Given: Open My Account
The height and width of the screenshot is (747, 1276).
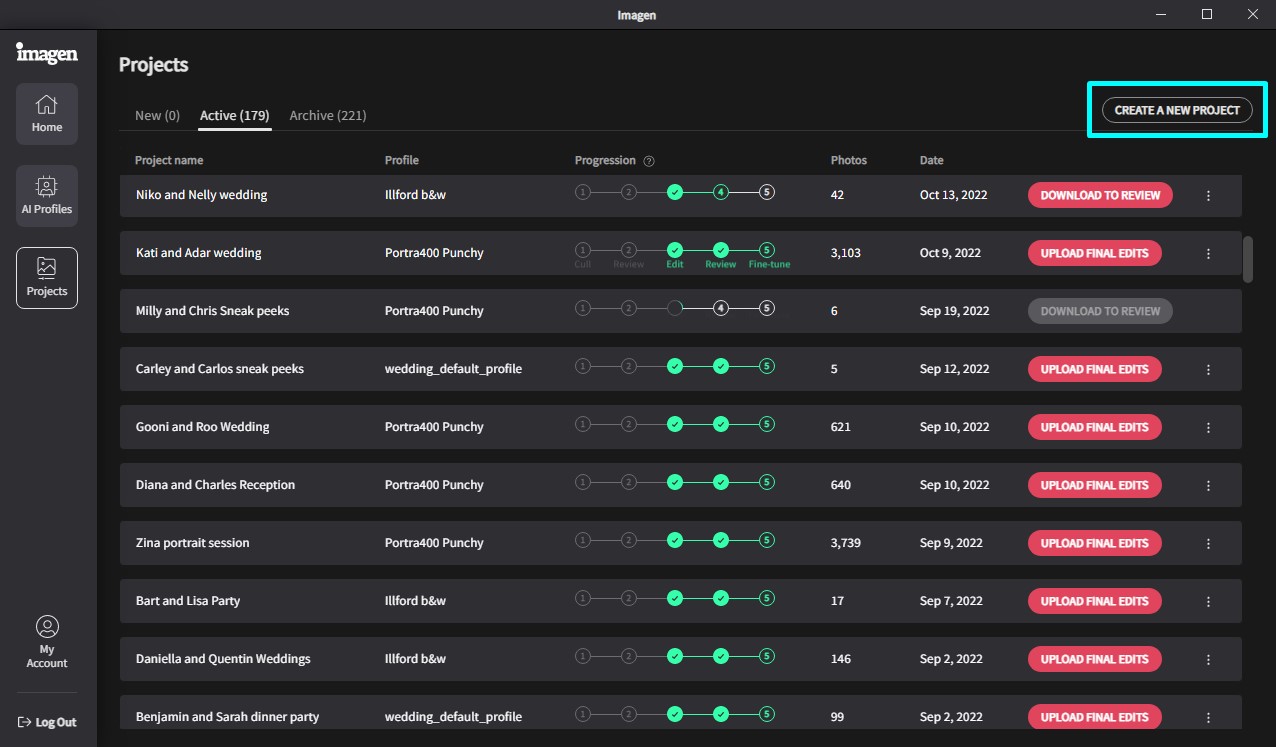Looking at the screenshot, I should [x=47, y=641].
